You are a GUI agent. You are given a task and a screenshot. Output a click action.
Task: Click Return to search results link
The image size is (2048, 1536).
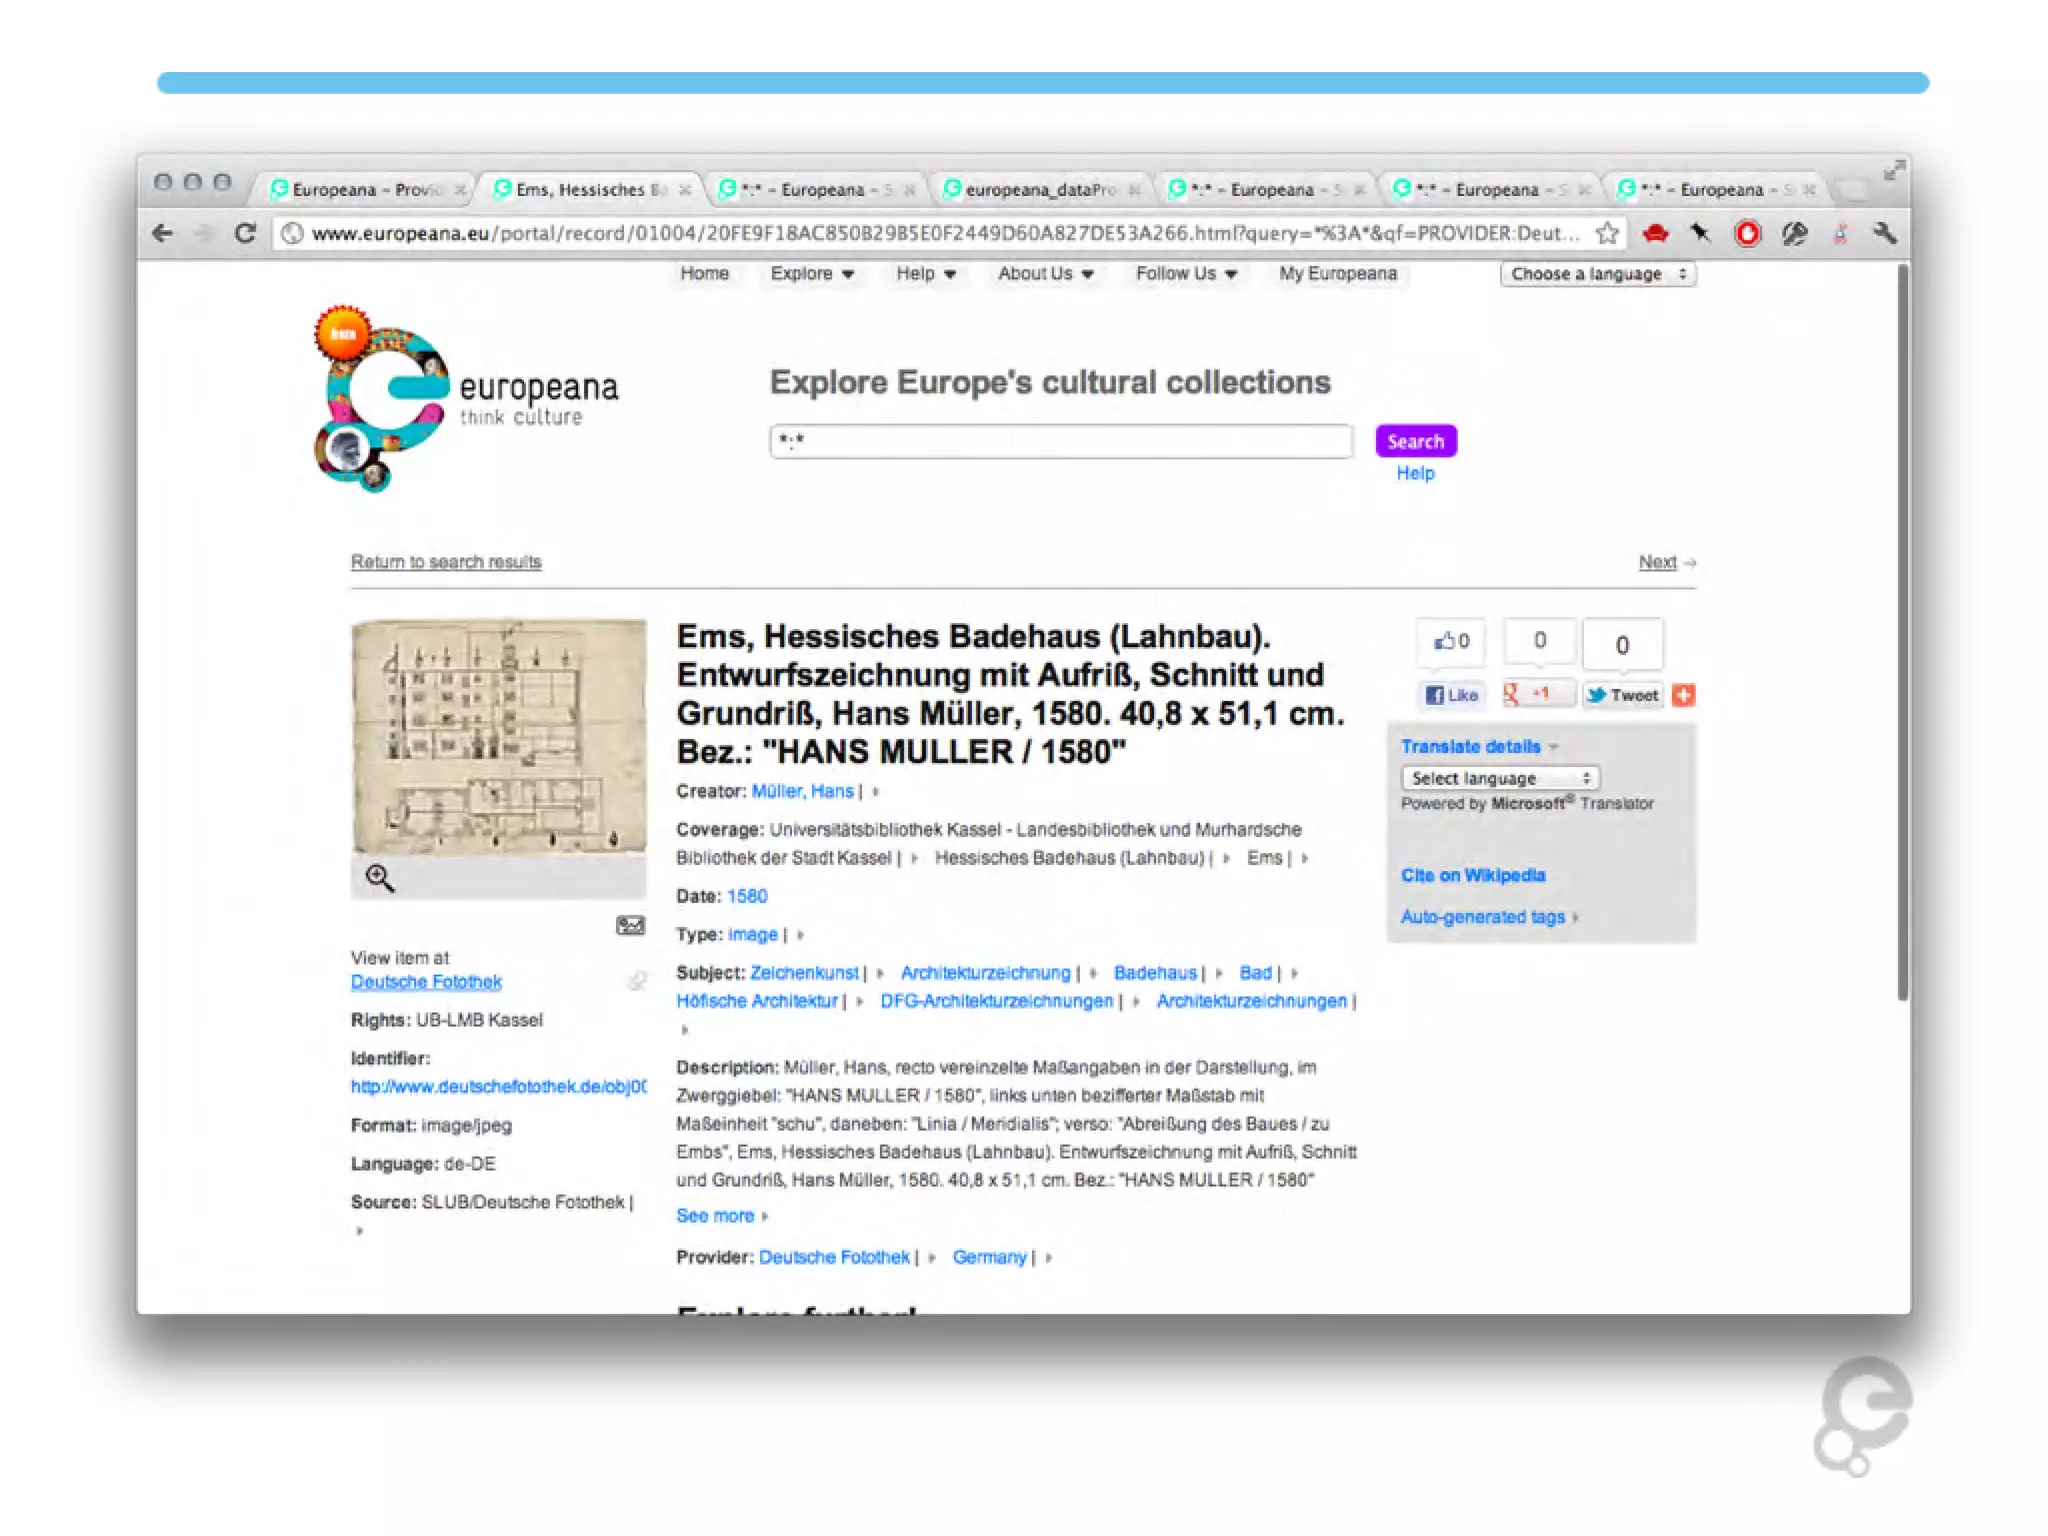click(446, 562)
